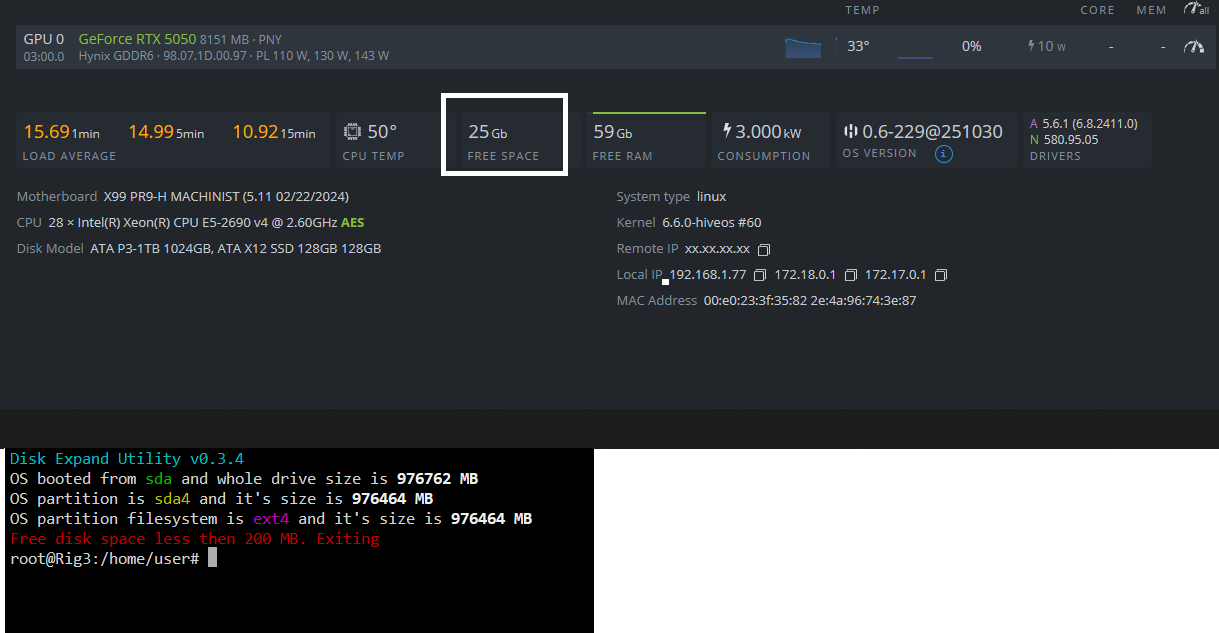Copy local IP 172.18.0.1

[x=851, y=275]
